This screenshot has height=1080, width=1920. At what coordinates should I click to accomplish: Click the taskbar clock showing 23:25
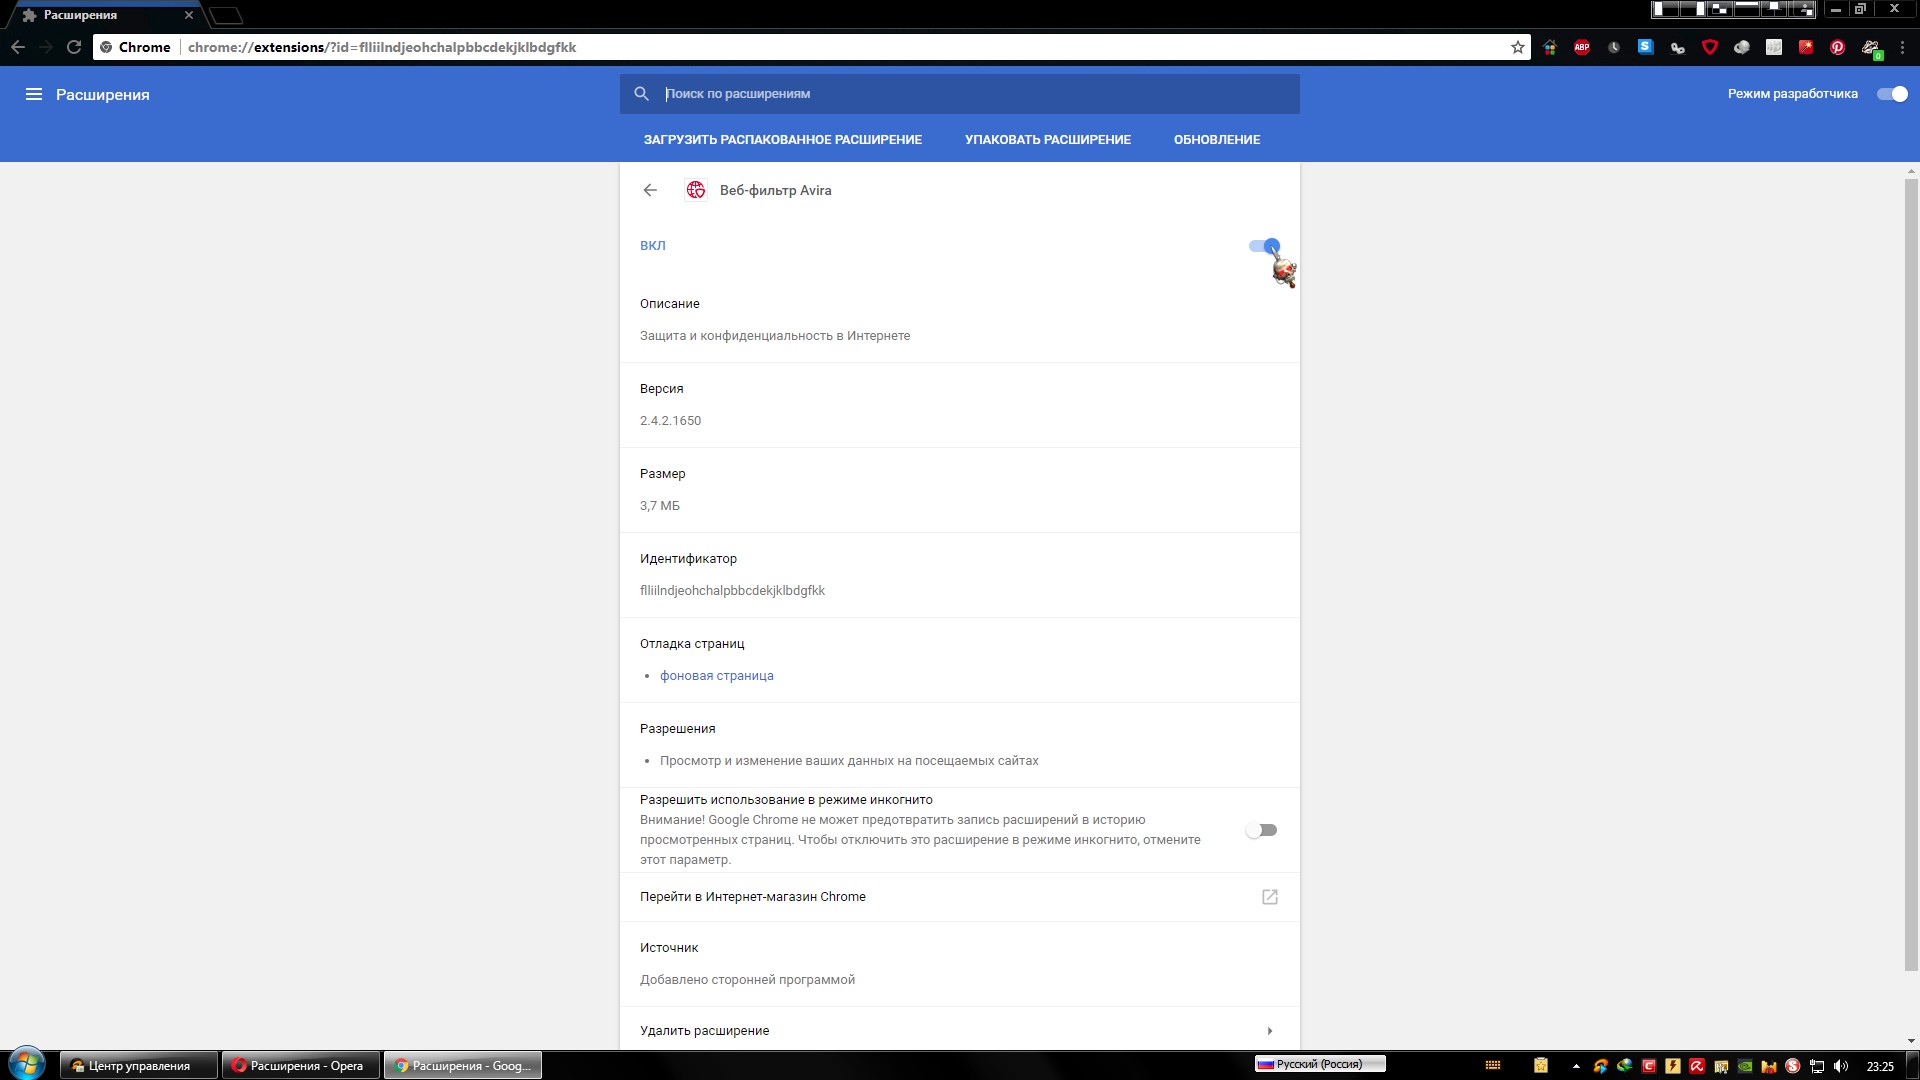click(1880, 1066)
